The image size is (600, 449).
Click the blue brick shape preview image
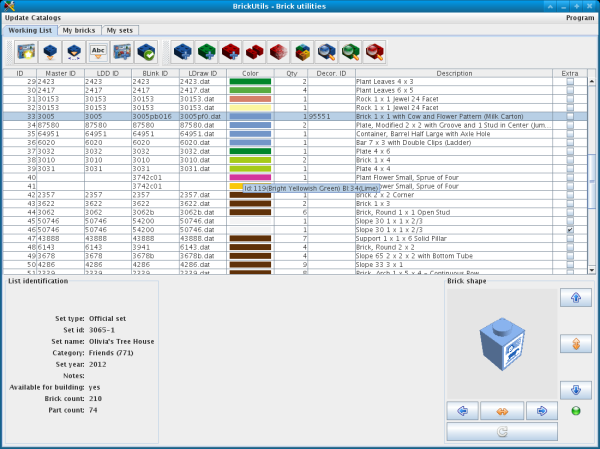pyautogui.click(x=502, y=344)
